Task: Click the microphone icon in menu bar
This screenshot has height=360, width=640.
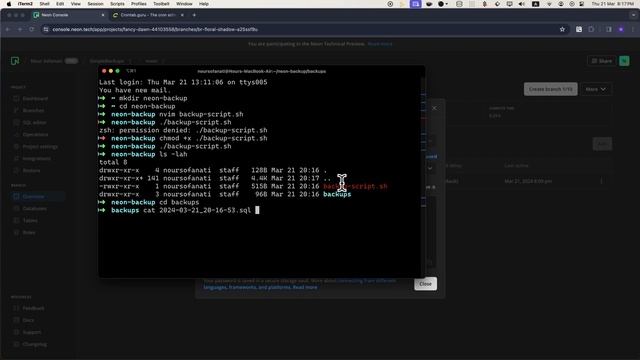Action: pos(484,4)
